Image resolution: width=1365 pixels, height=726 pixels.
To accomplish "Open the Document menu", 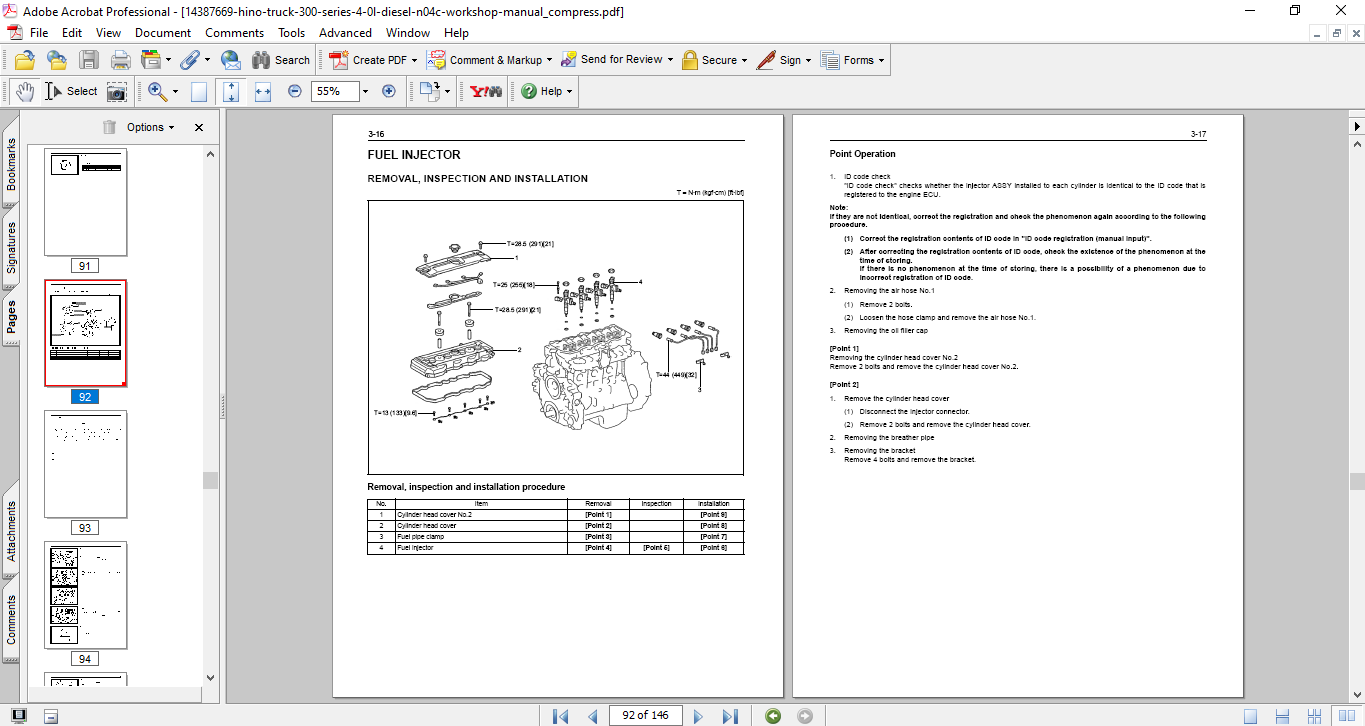I will (x=163, y=33).
